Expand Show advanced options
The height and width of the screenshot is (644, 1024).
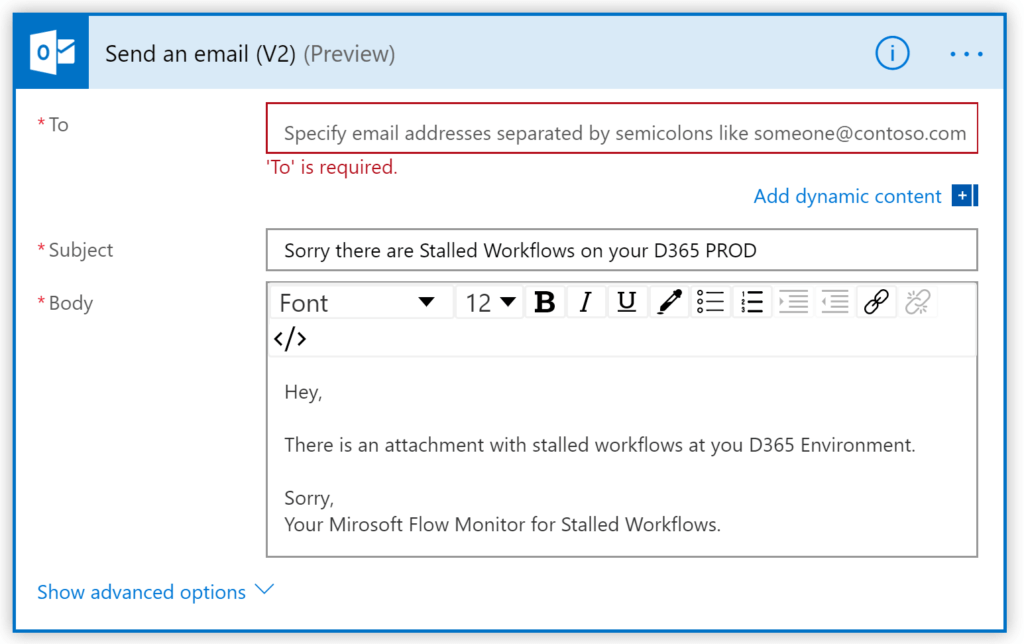pyautogui.click(x=155, y=592)
